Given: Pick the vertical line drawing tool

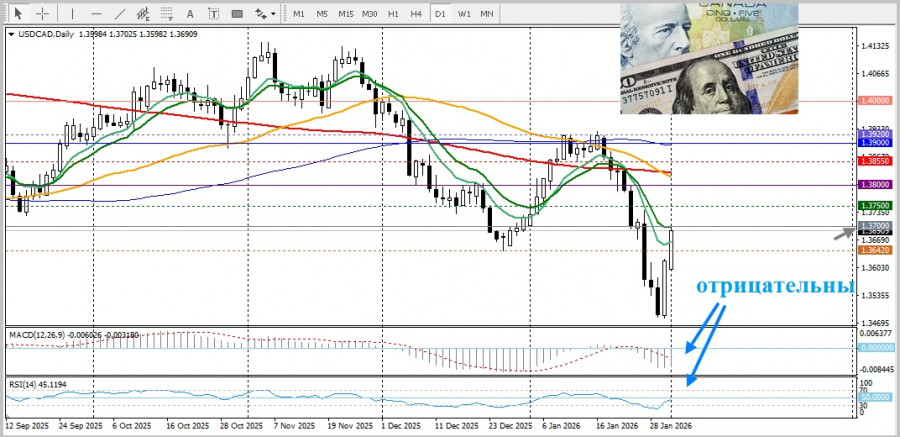Looking at the screenshot, I should coord(70,14).
